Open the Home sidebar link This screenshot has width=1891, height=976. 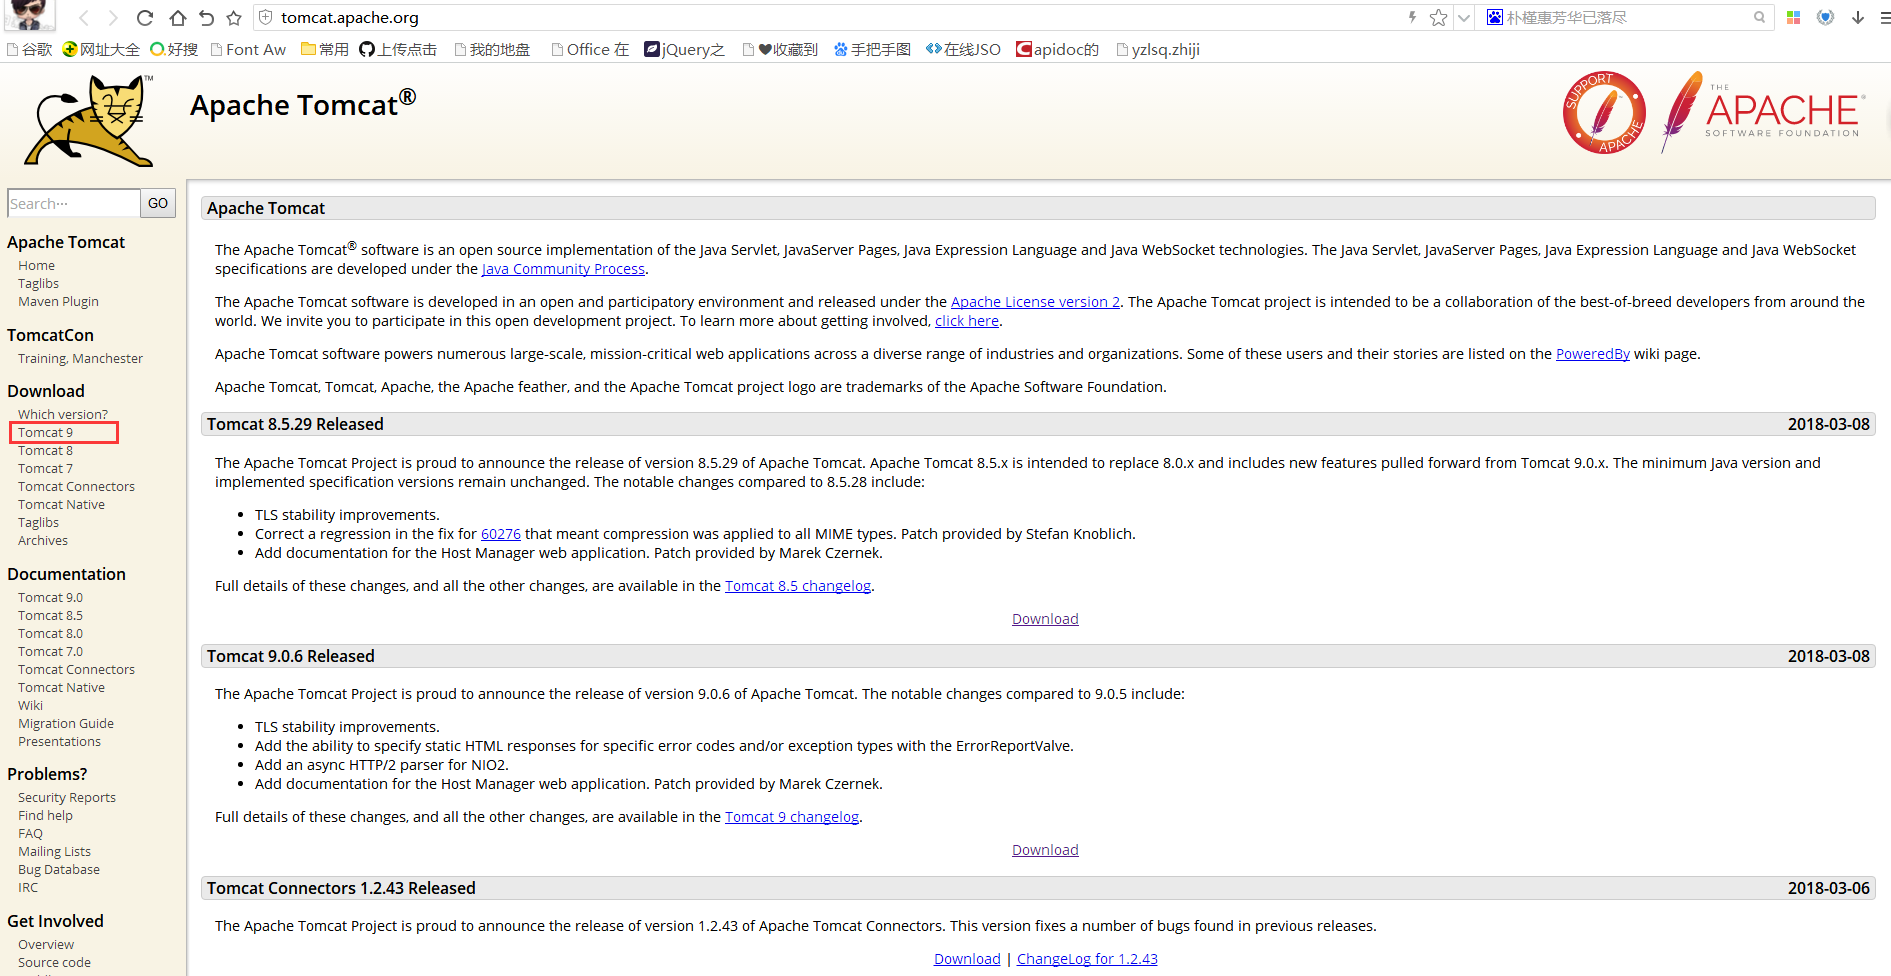36,265
